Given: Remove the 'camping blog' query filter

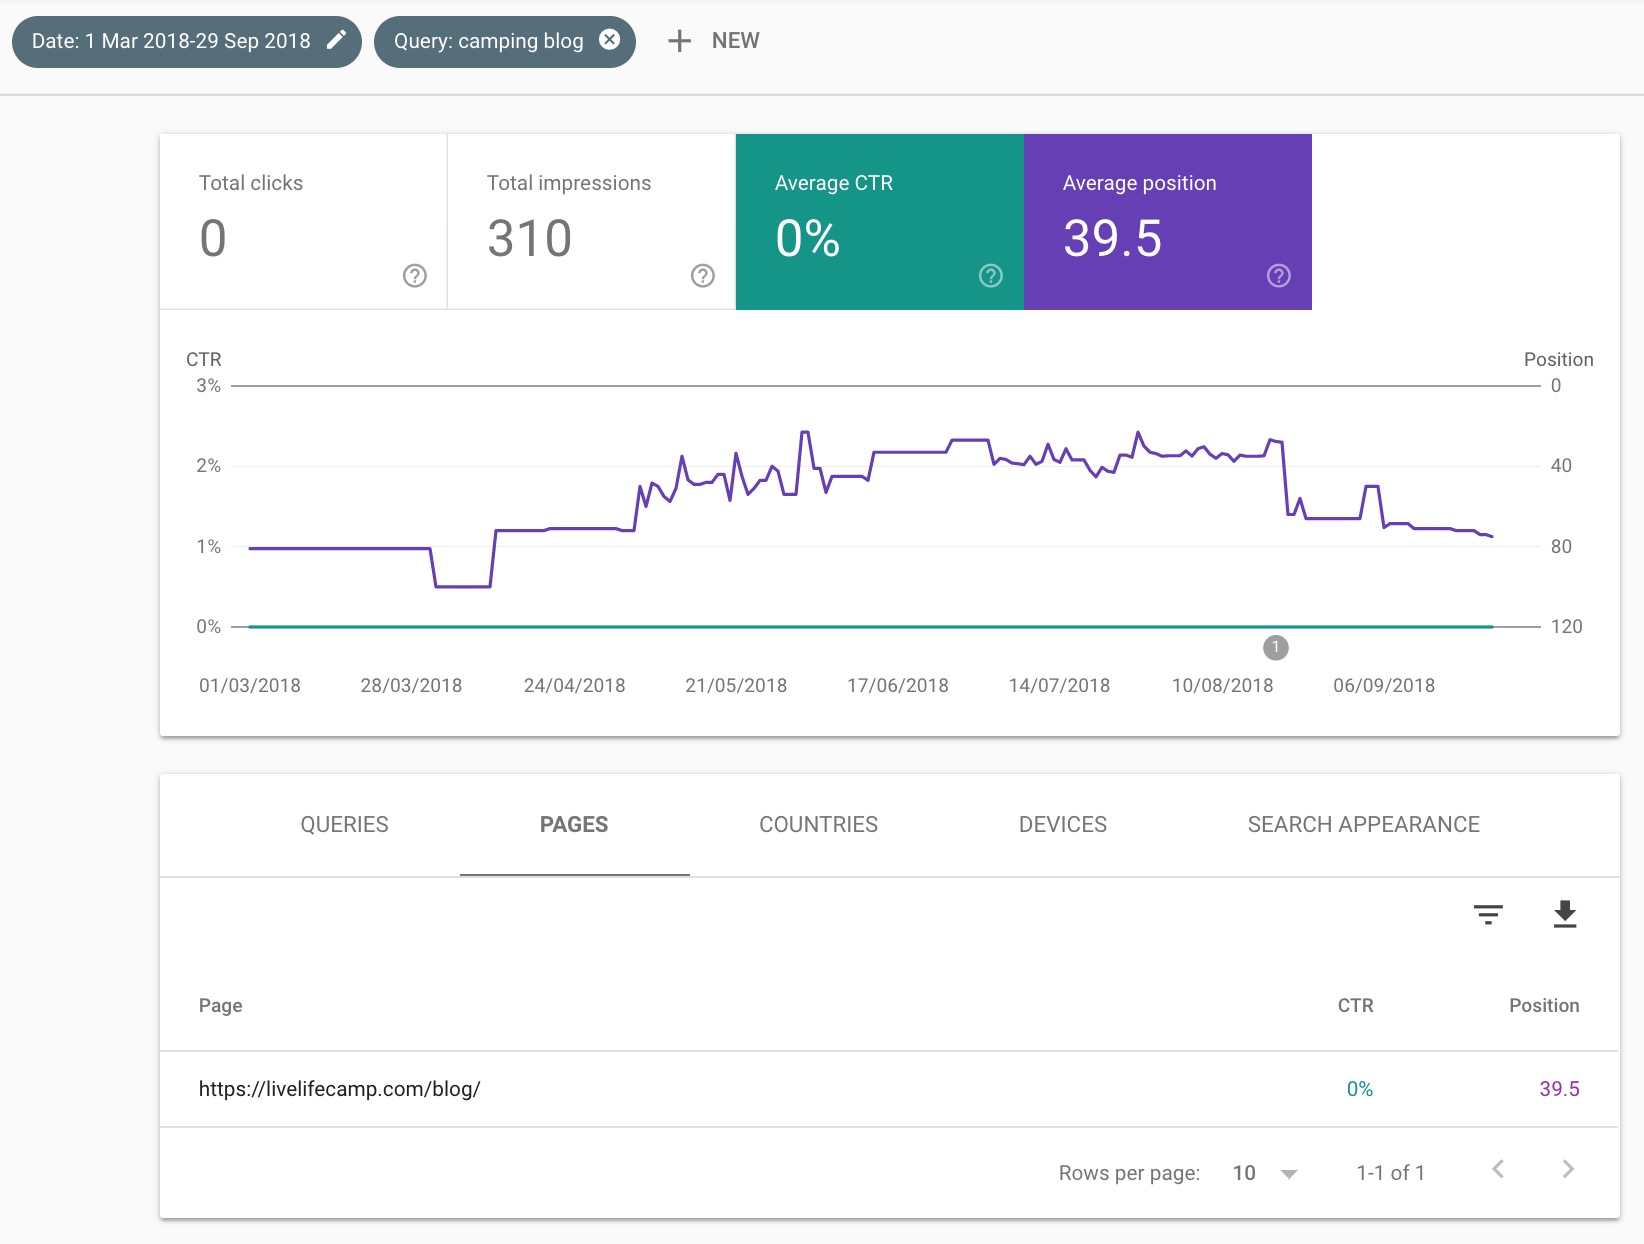Looking at the screenshot, I should pos(609,40).
